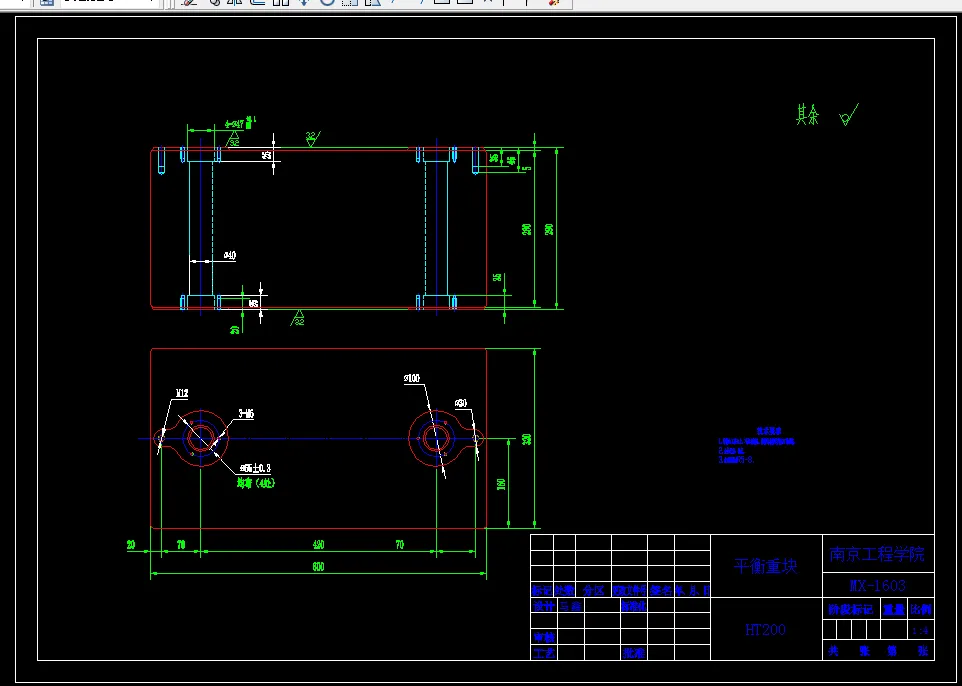Select the 分区 header cell
The image size is (962, 686).
(593, 591)
